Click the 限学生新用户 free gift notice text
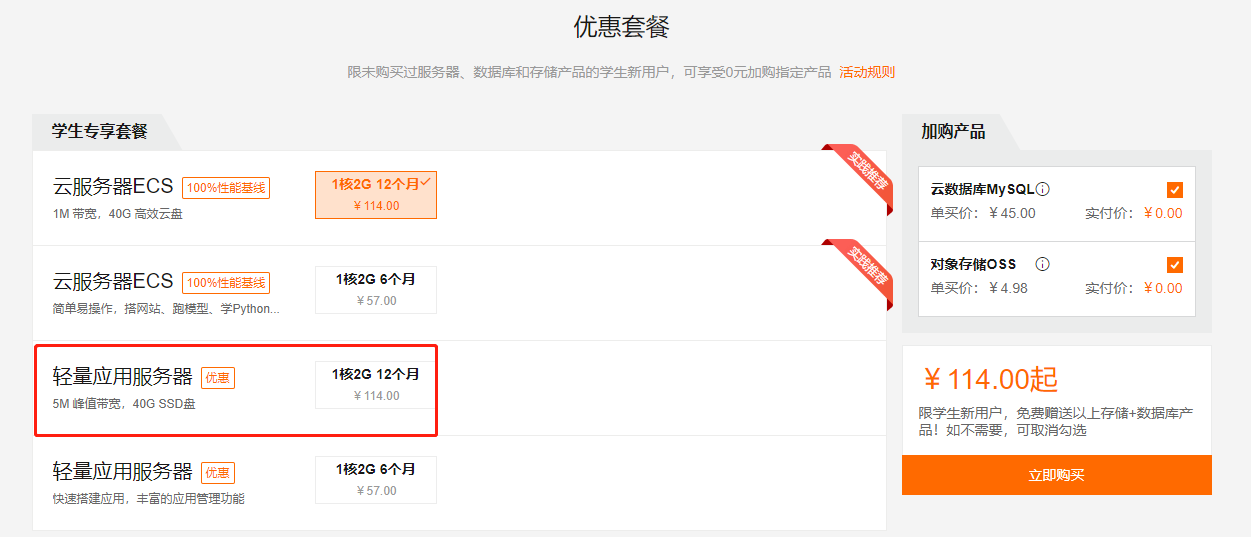This screenshot has width=1251, height=537. pos(1056,421)
